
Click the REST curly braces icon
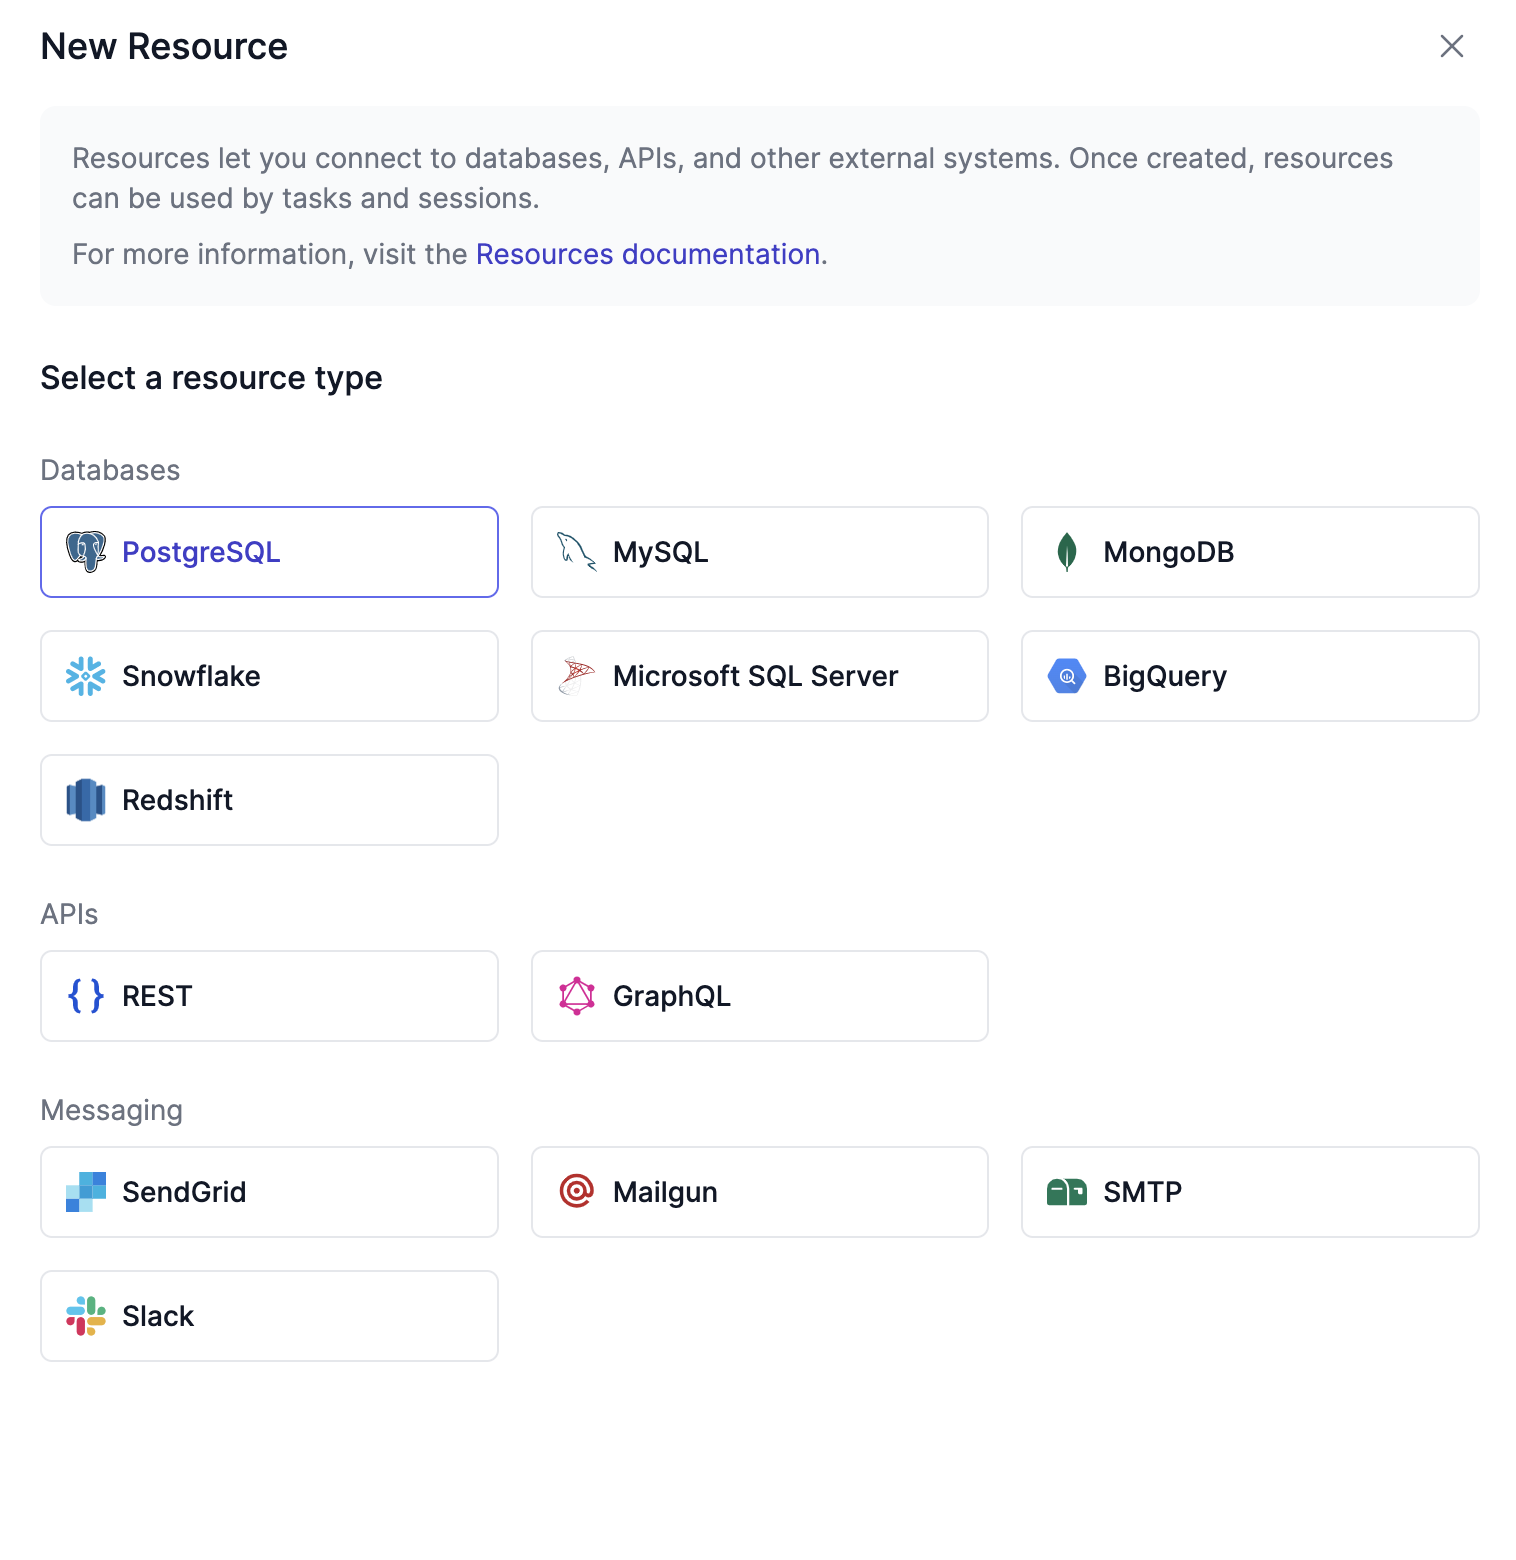click(x=86, y=996)
